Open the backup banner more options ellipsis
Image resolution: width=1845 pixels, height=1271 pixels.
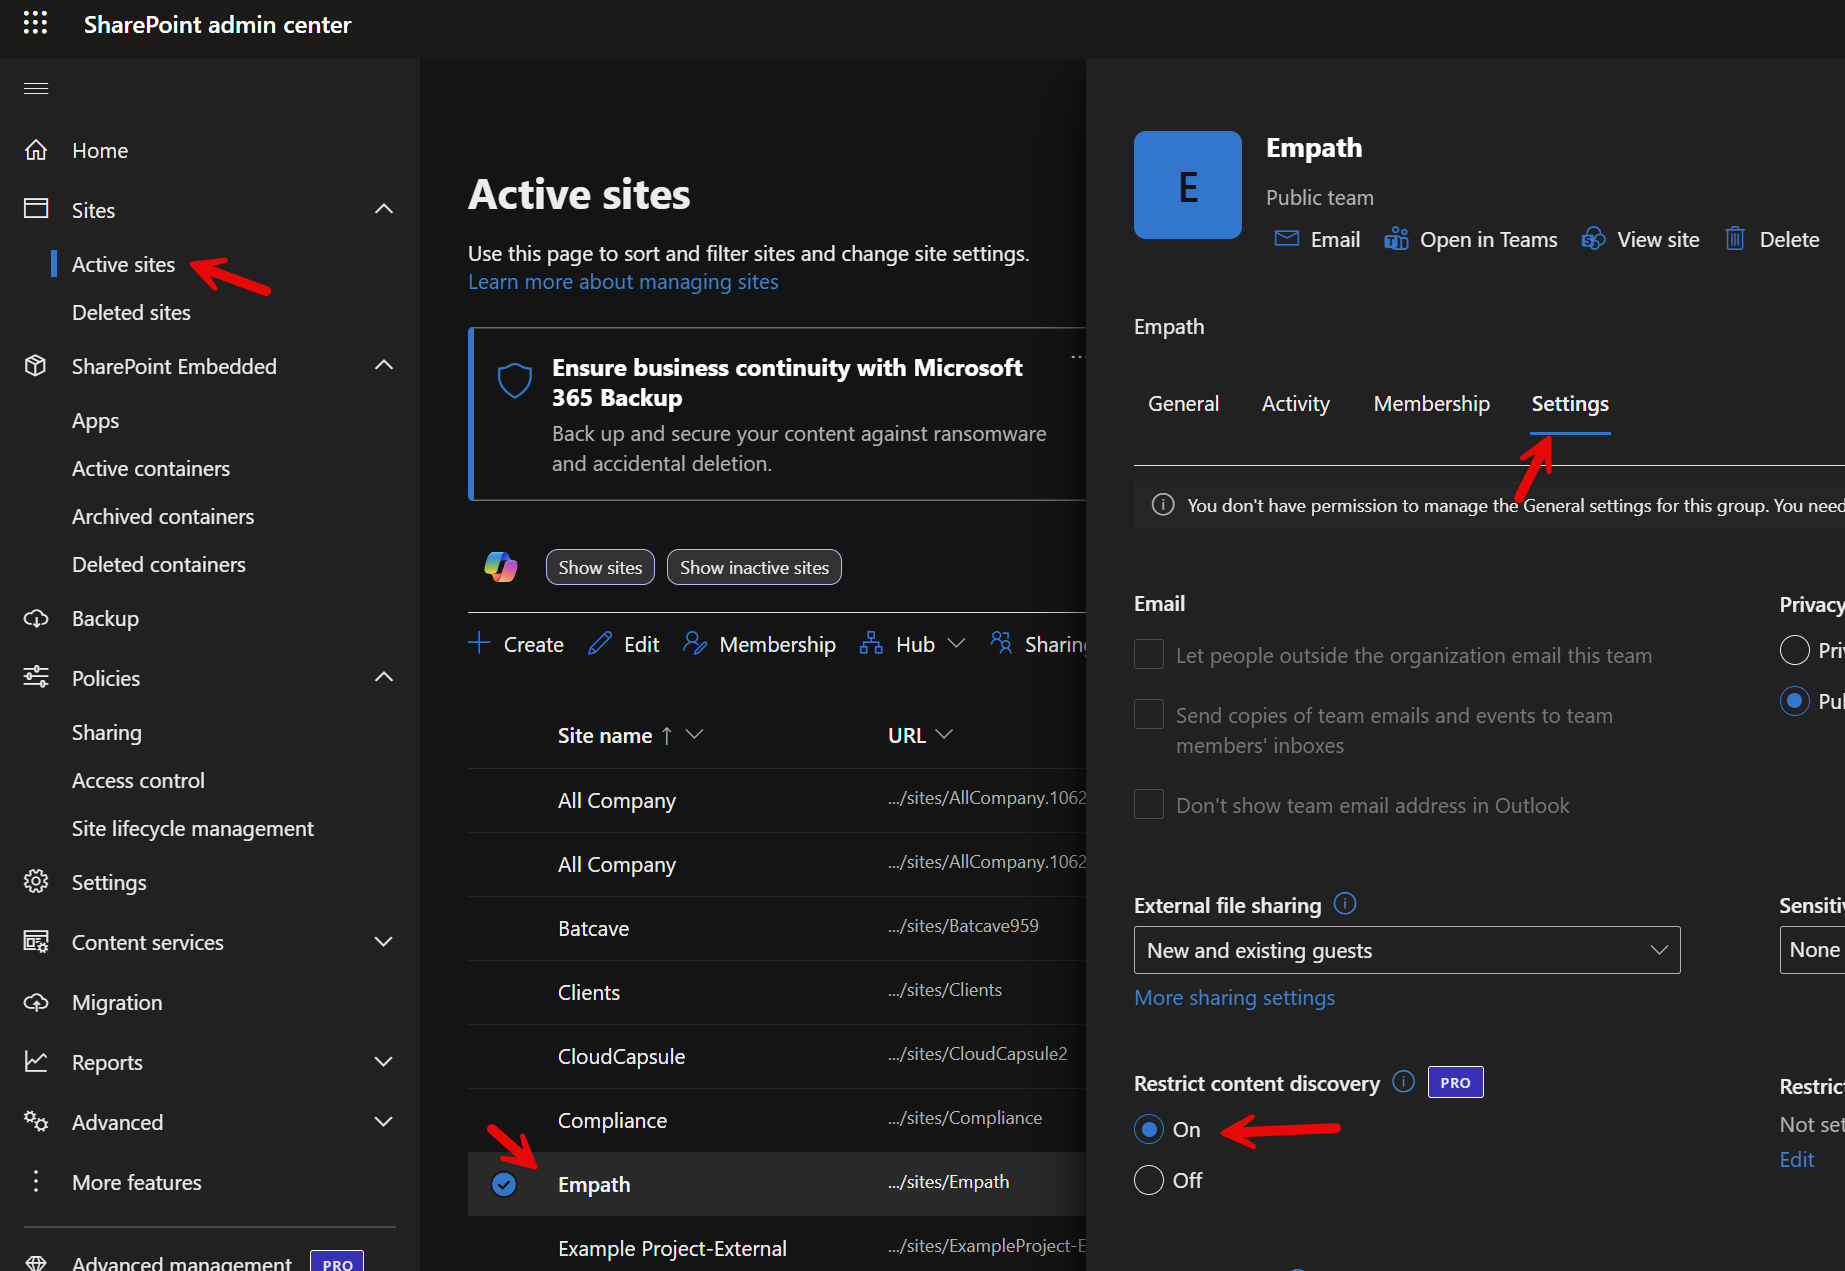pos(1077,357)
